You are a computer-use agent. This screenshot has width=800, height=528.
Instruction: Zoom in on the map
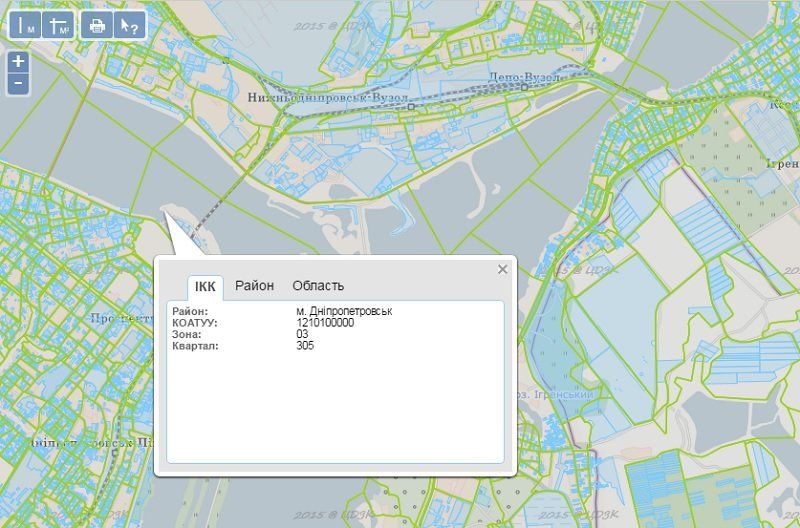pyautogui.click(x=18, y=62)
